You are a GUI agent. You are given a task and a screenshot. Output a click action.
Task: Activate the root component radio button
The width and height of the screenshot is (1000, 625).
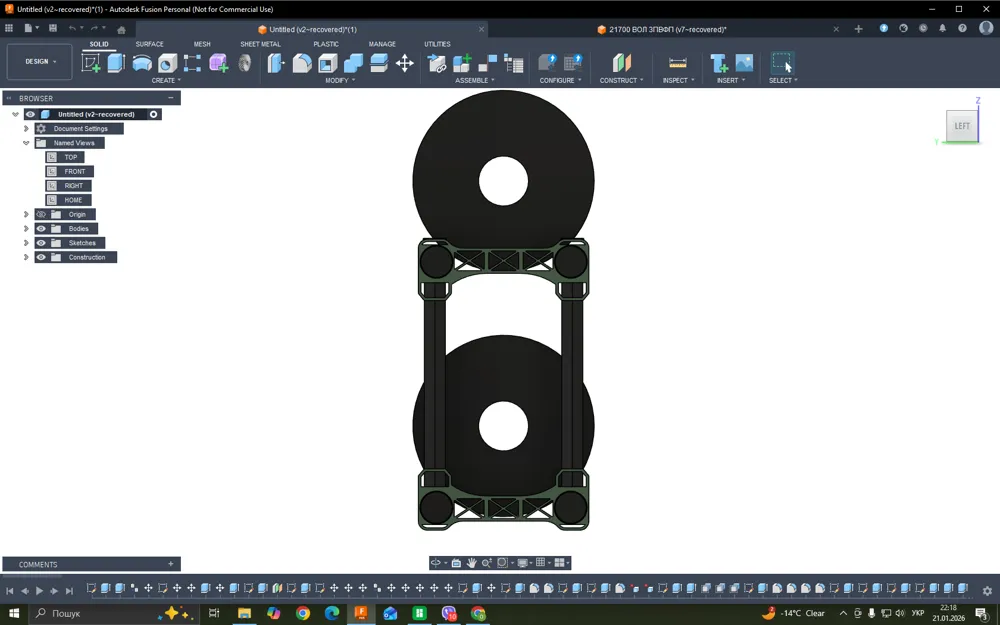[x=154, y=114]
